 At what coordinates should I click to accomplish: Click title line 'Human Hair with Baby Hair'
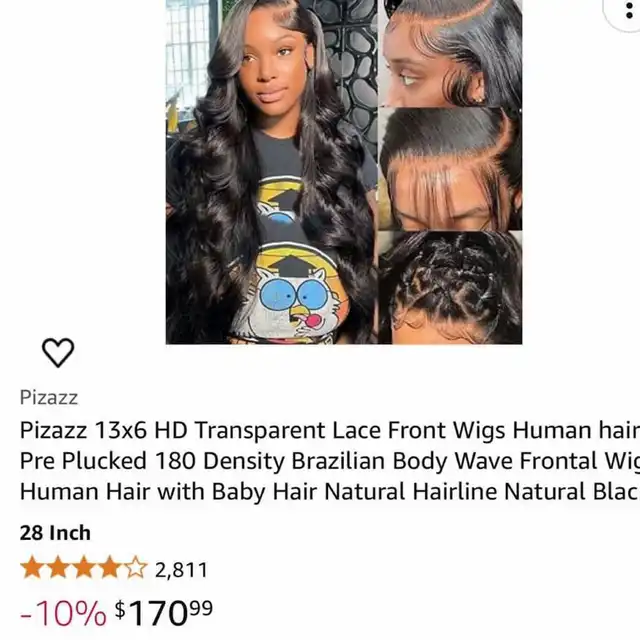(x=168, y=491)
